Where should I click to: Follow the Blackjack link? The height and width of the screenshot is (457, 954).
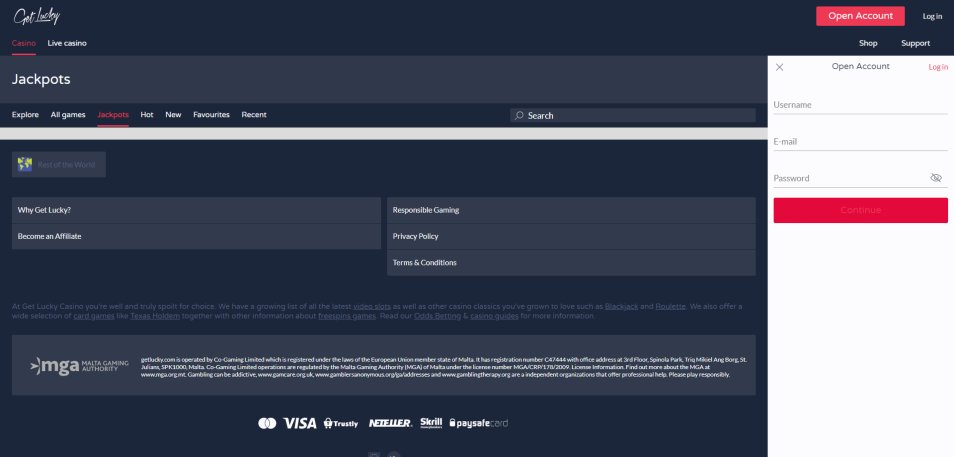[x=621, y=307]
